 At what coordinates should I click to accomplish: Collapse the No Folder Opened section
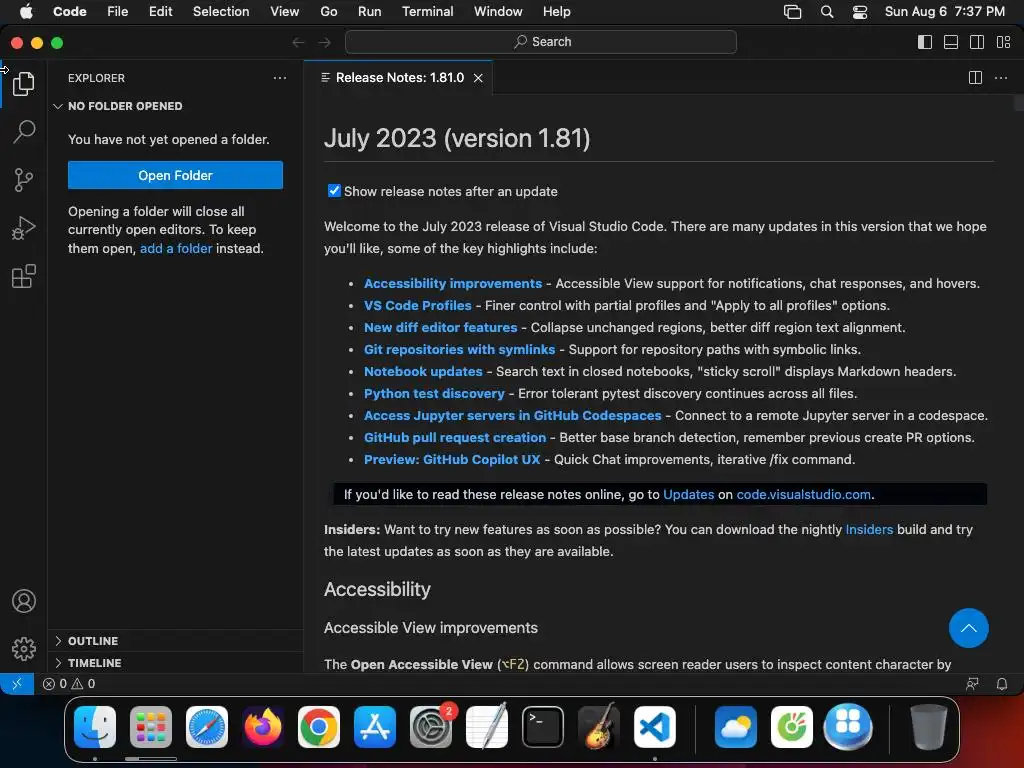pyautogui.click(x=175, y=106)
